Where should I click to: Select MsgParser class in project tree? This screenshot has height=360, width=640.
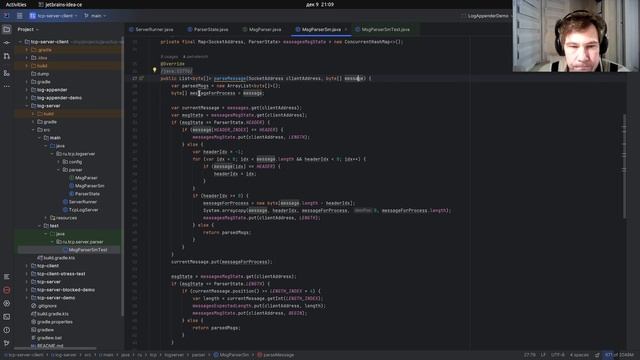coord(83,178)
